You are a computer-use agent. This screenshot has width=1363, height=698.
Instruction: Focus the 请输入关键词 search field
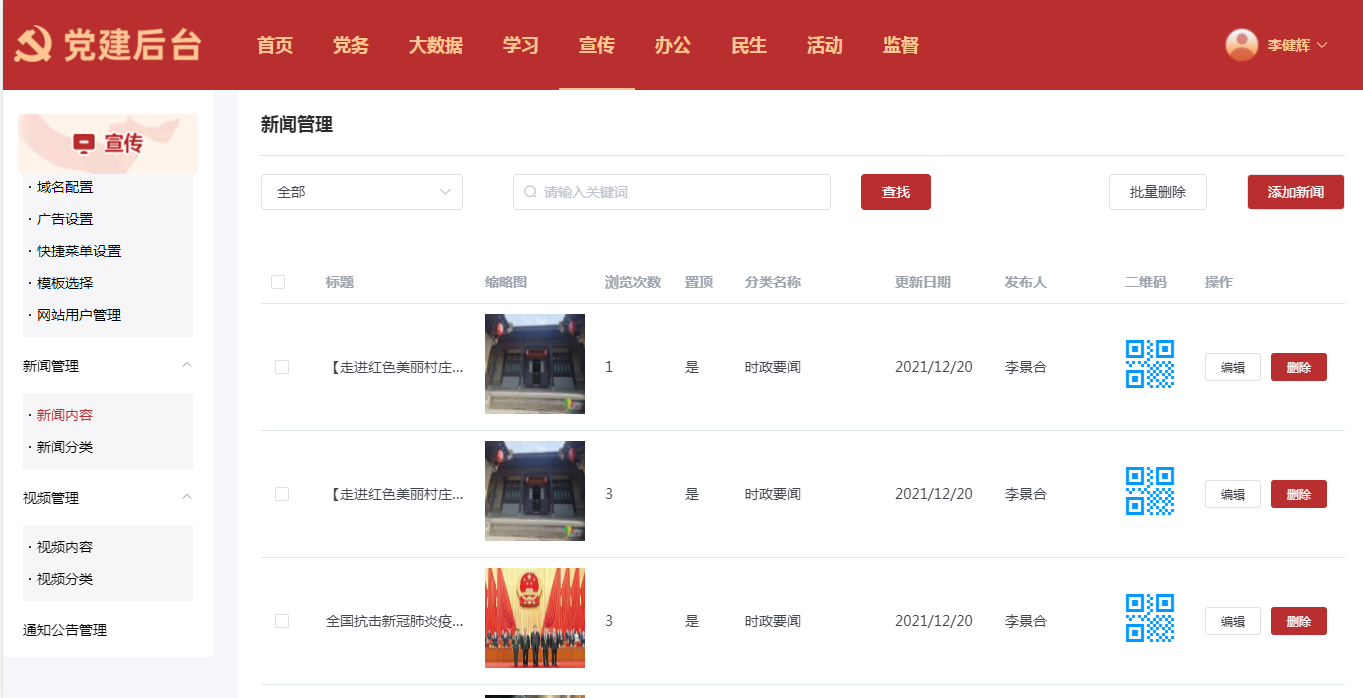pos(680,192)
